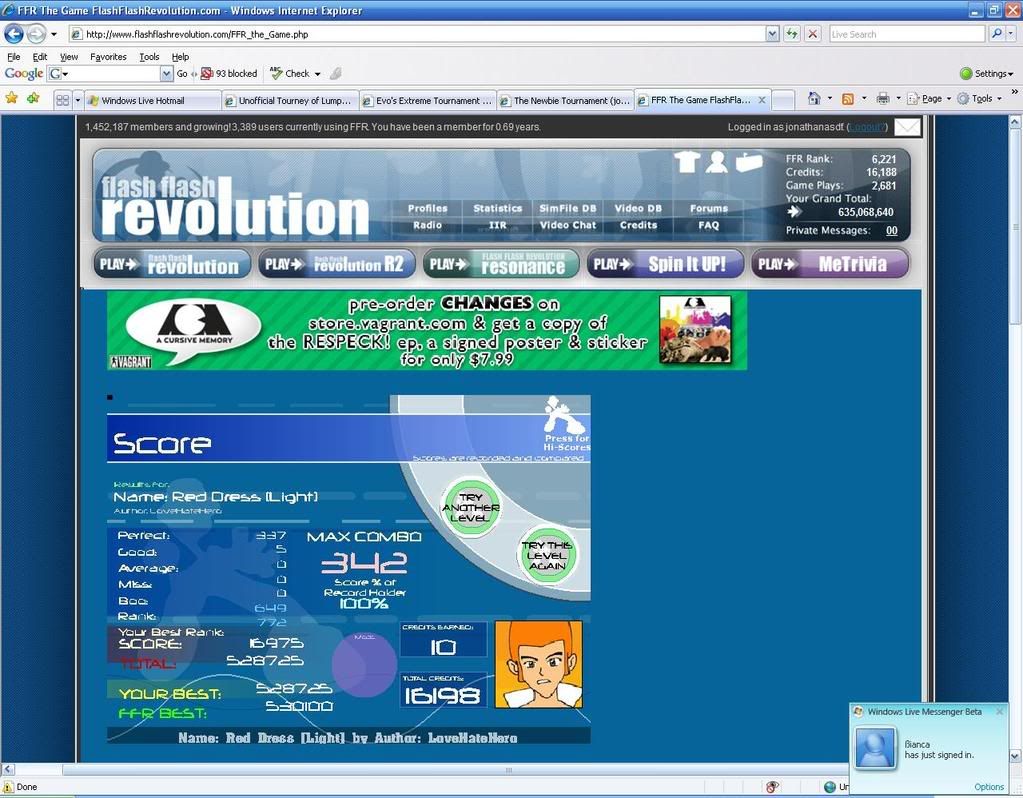Click Try Another Level button
The image size is (1023, 798).
click(x=470, y=507)
